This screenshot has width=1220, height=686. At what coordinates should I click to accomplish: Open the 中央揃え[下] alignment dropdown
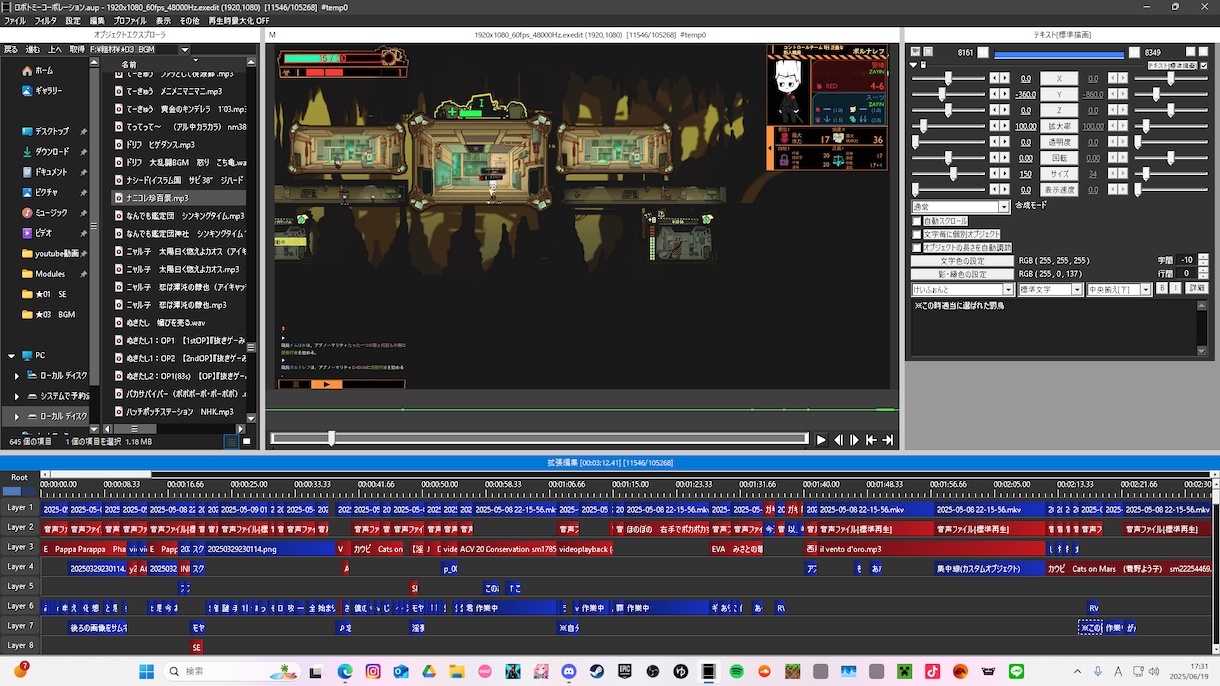pyautogui.click(x=1119, y=289)
